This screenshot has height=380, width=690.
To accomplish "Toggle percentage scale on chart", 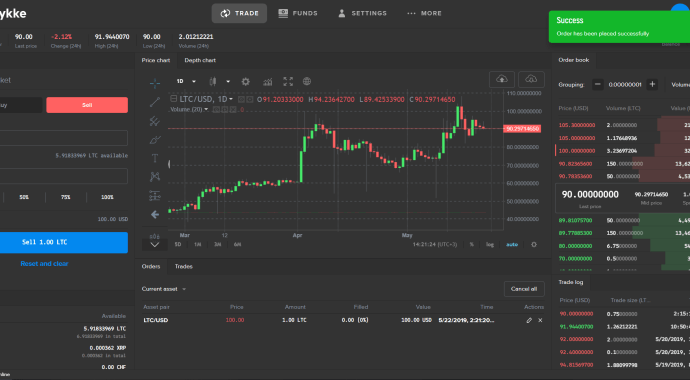I will pos(472,245).
